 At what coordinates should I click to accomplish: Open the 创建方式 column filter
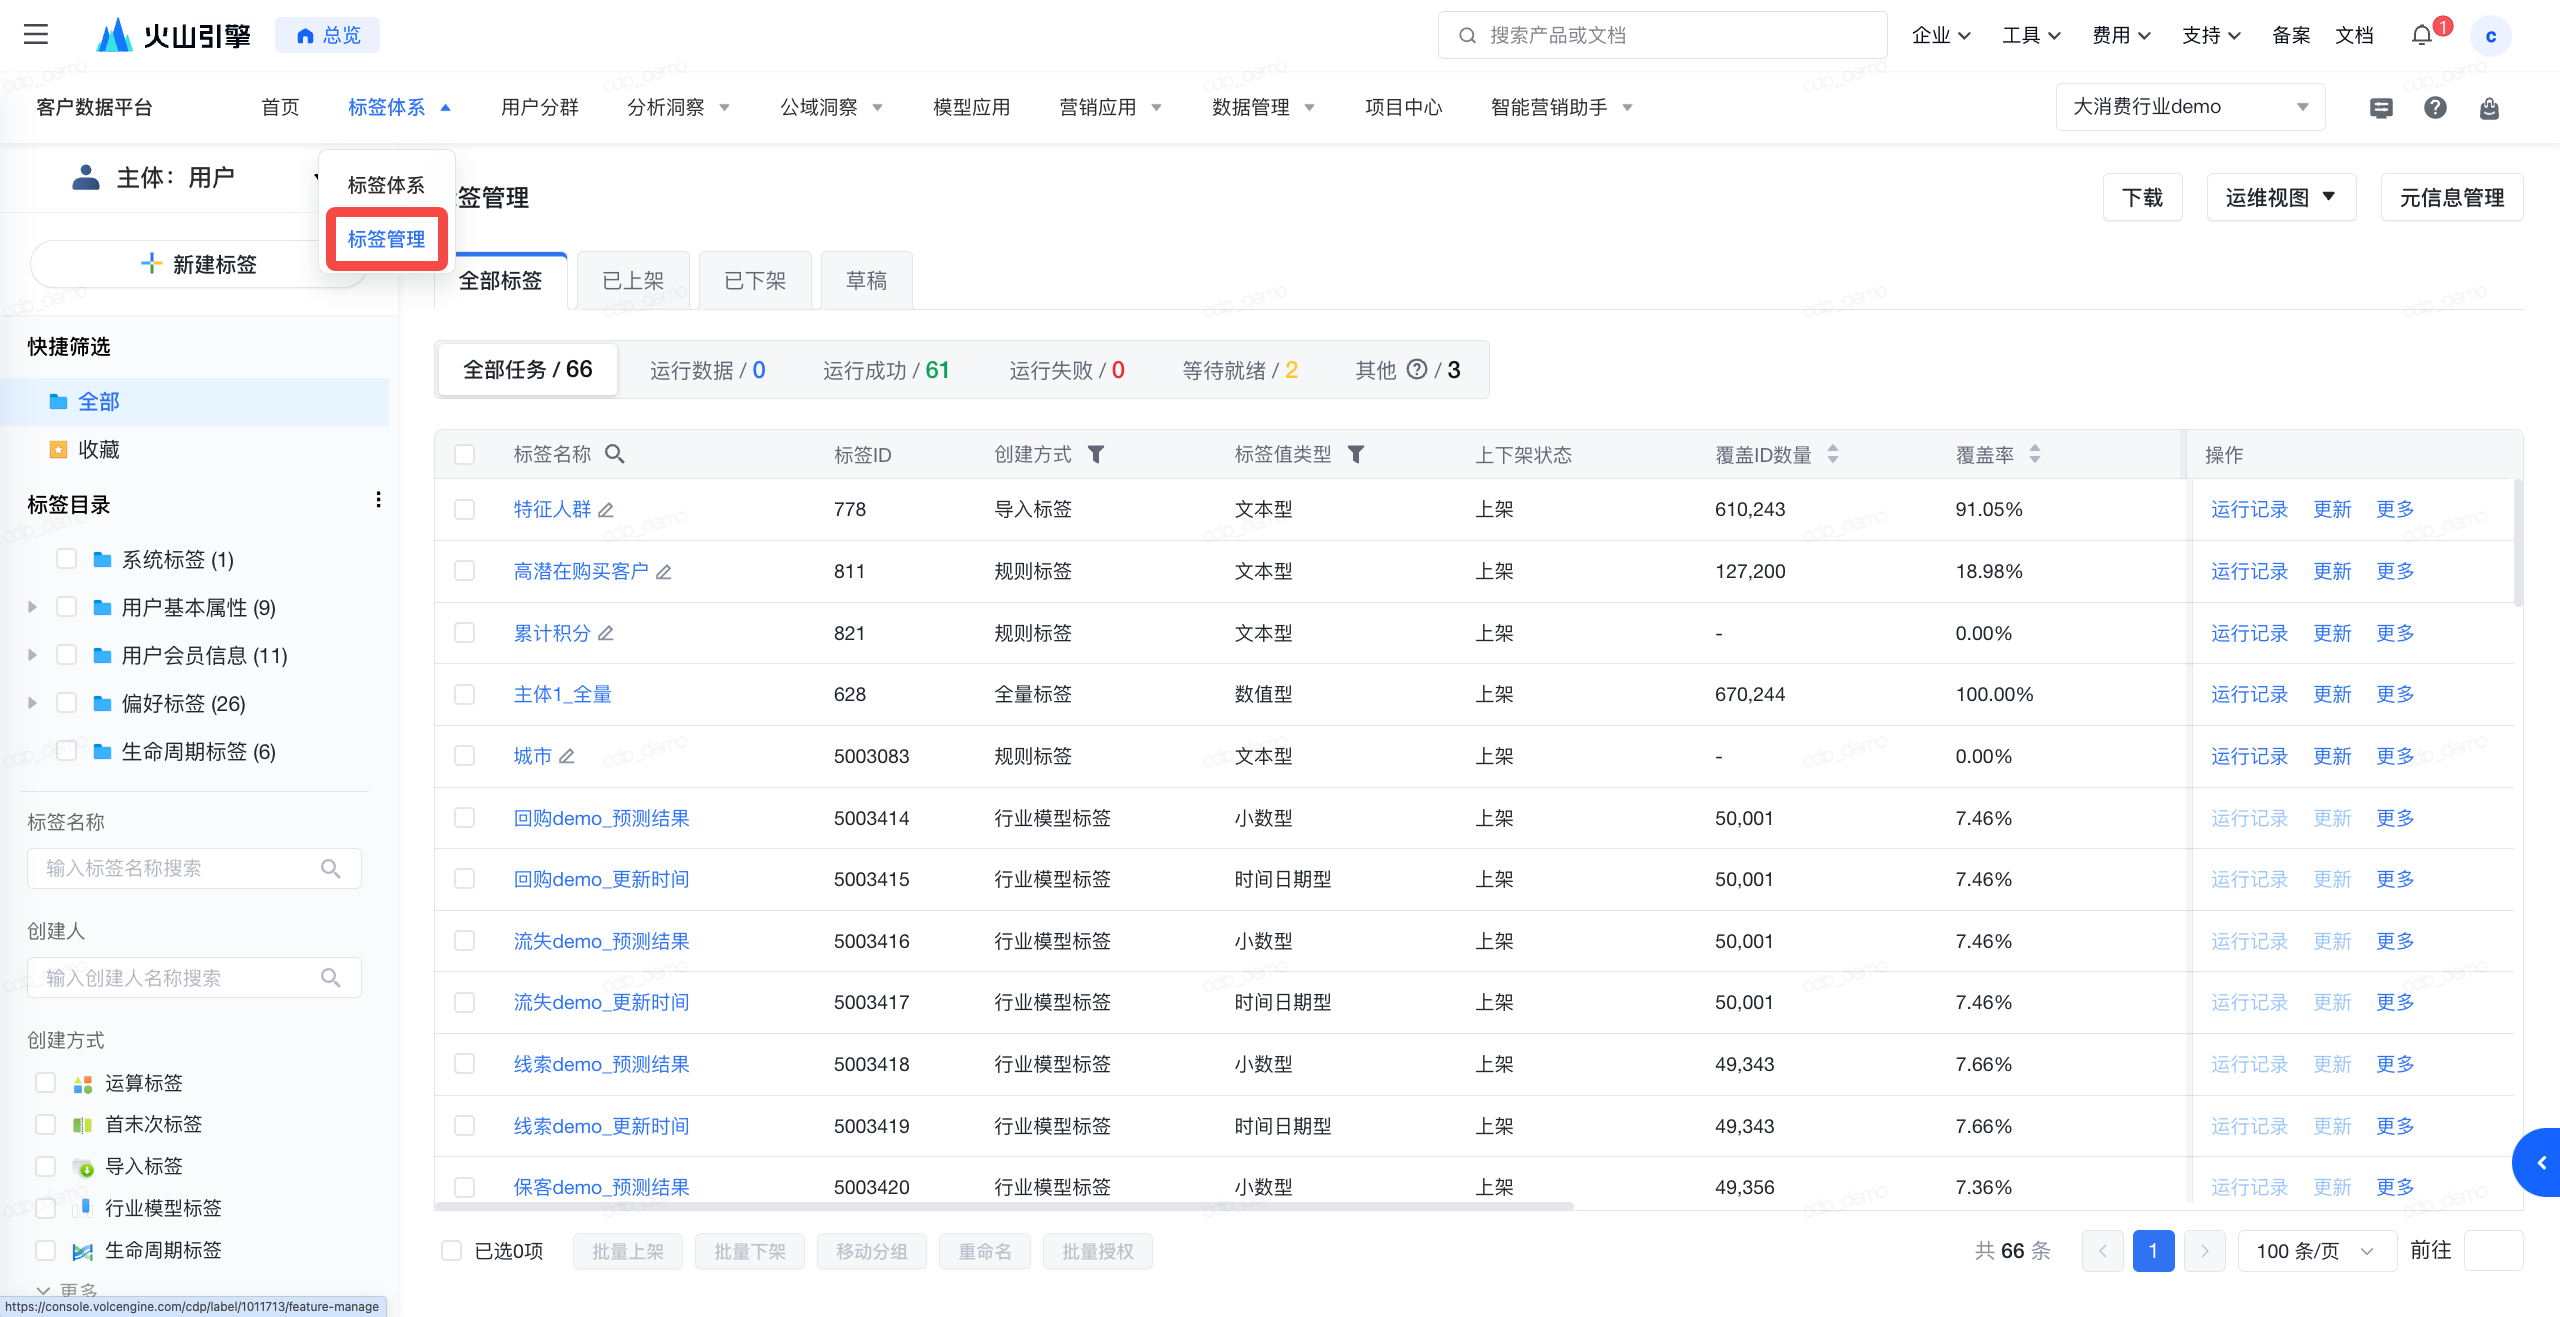click(x=1096, y=454)
